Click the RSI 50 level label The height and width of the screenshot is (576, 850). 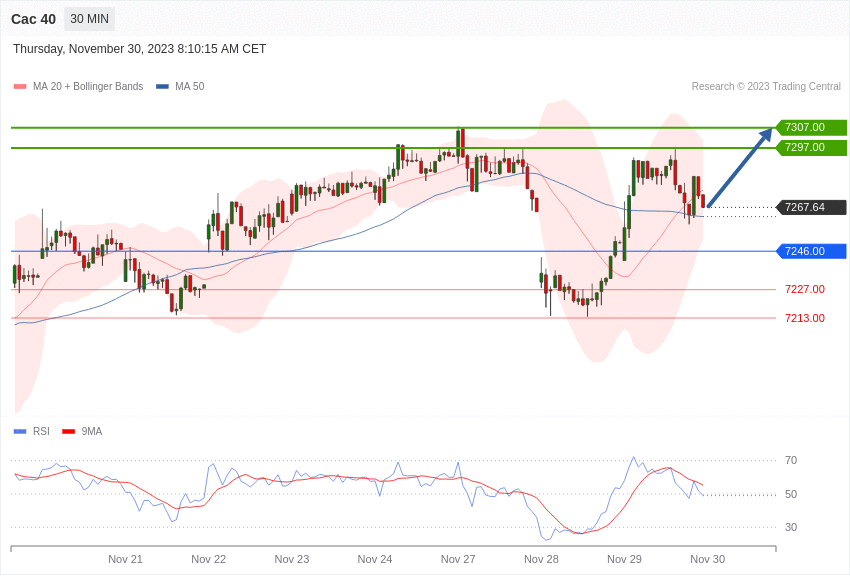click(x=791, y=494)
